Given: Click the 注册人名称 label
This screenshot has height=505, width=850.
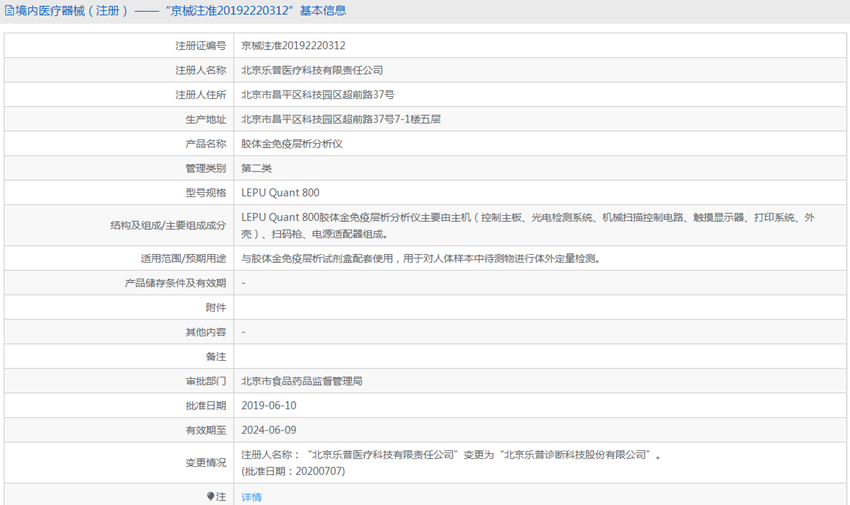Looking at the screenshot, I should pyautogui.click(x=201, y=70).
